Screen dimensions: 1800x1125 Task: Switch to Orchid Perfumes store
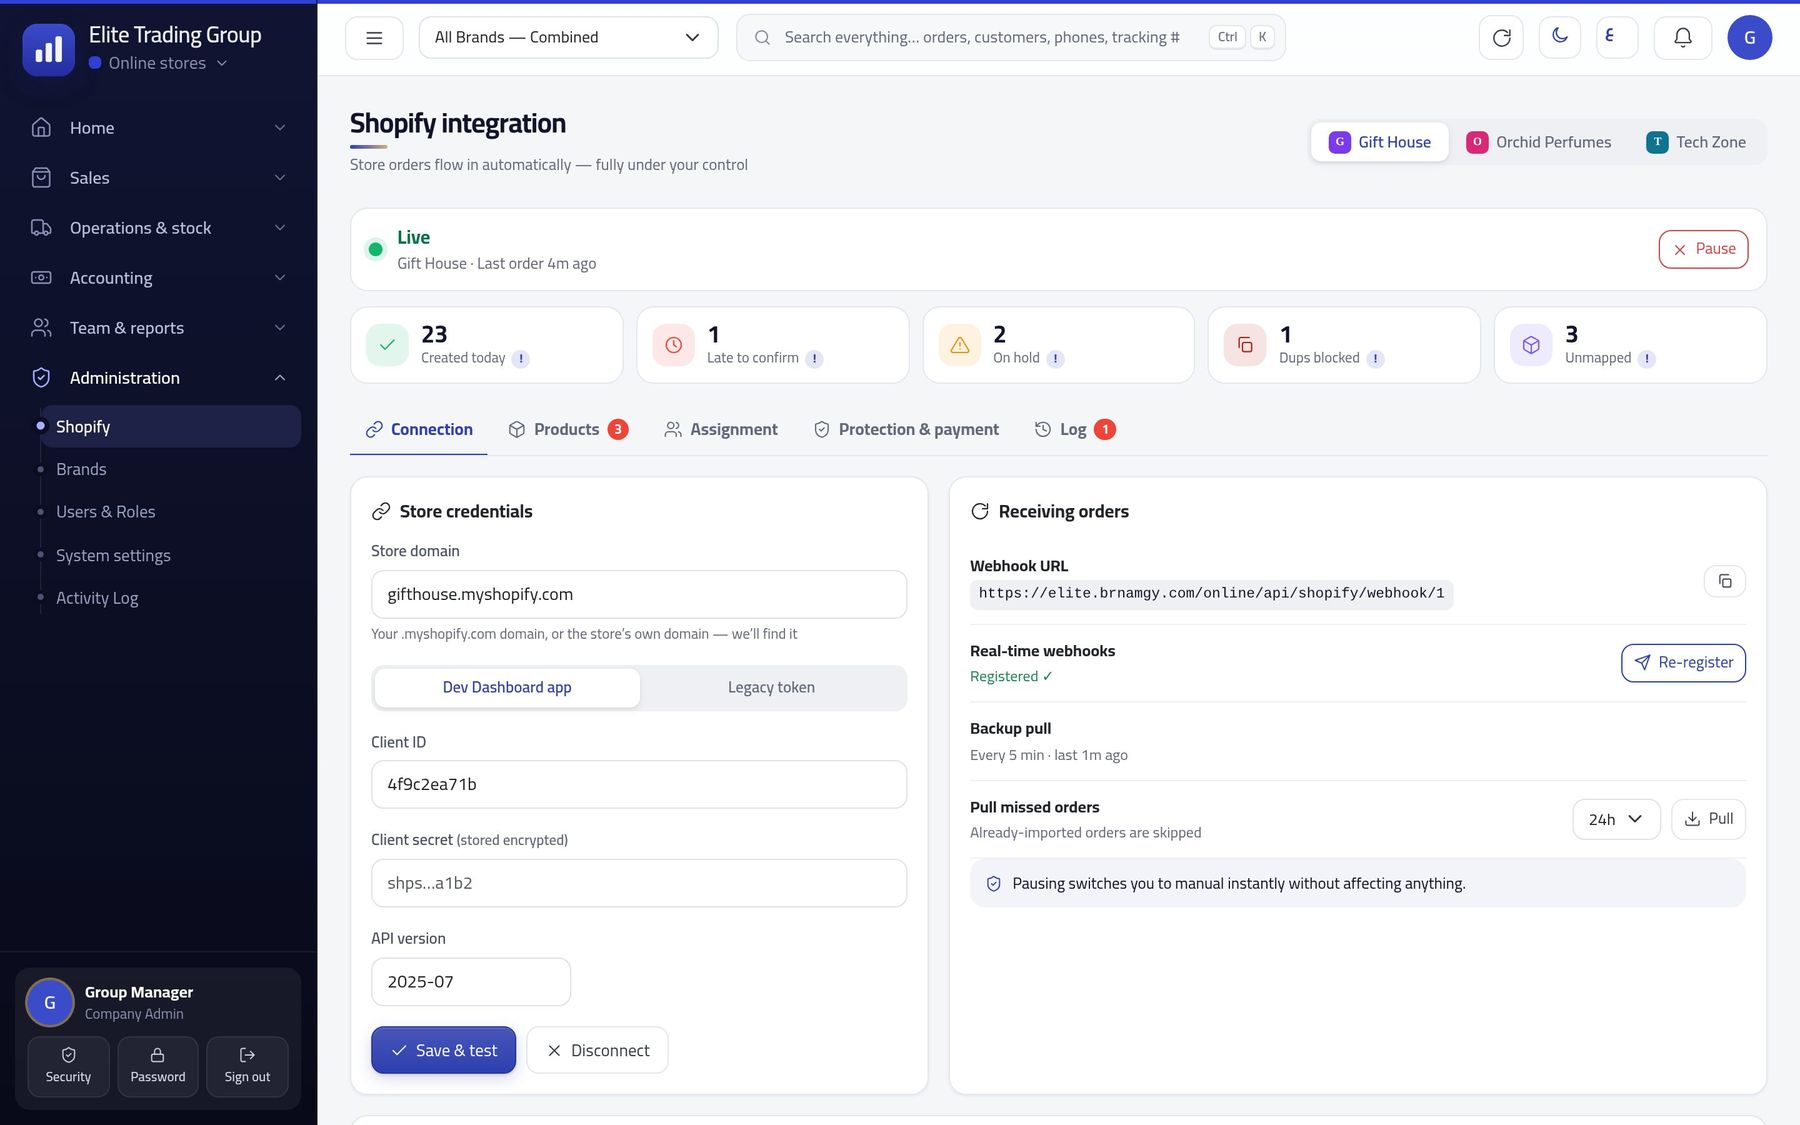coord(1538,142)
